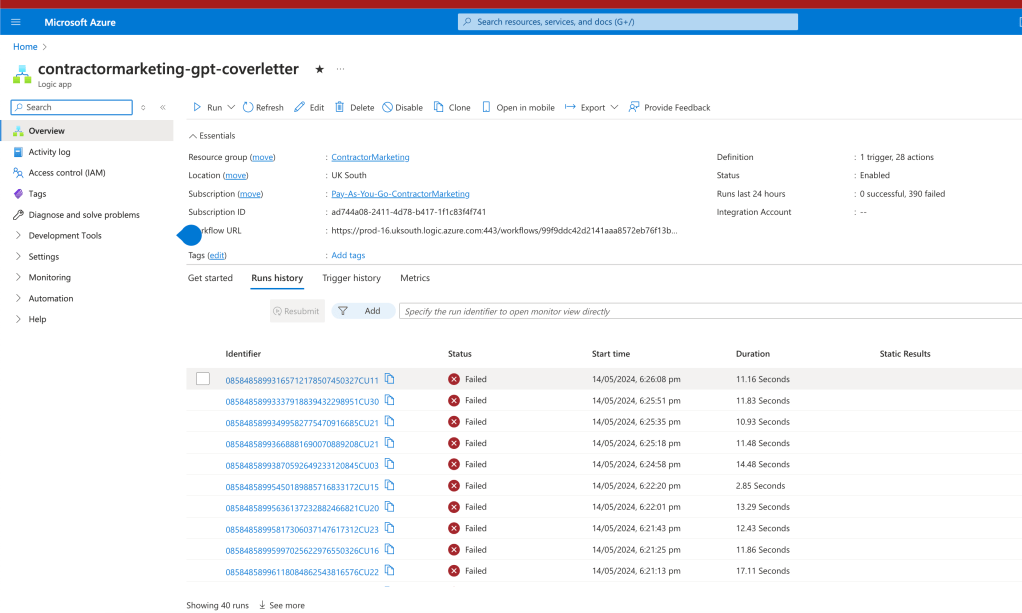
Task: Expand Monitoring in sidebar
Action: pyautogui.click(x=18, y=277)
